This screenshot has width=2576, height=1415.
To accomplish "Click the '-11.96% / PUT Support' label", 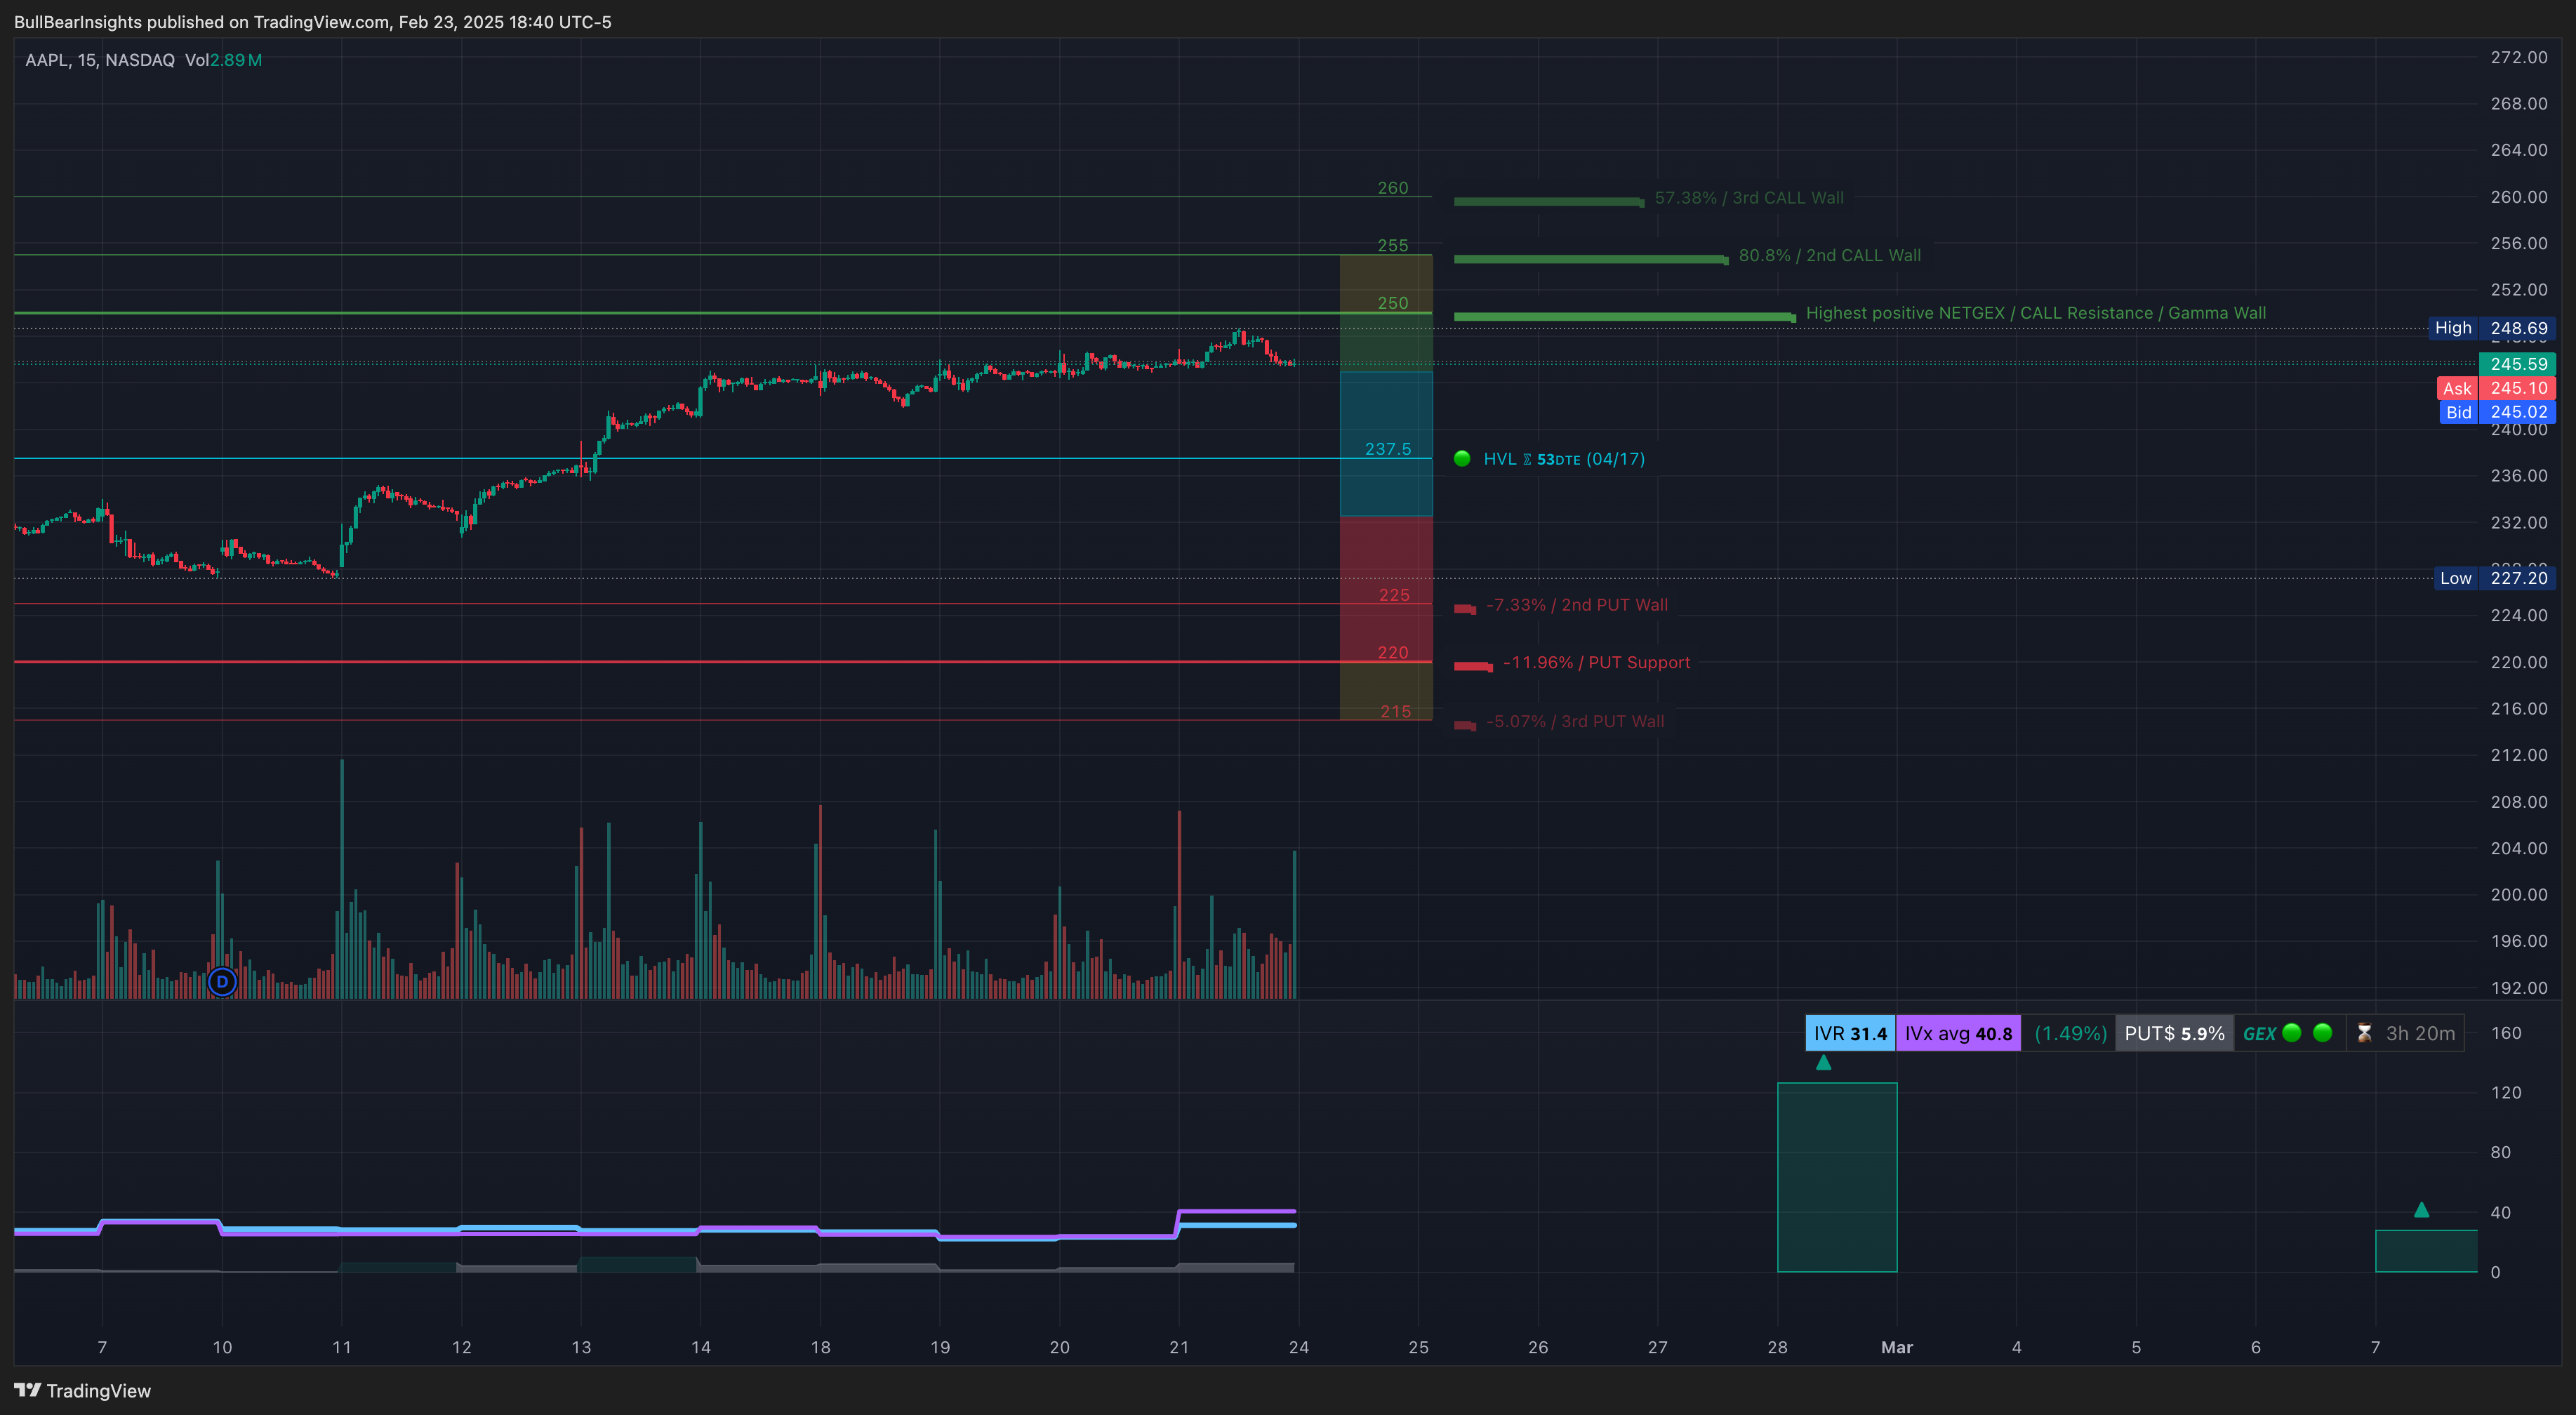I will pyautogui.click(x=1596, y=663).
